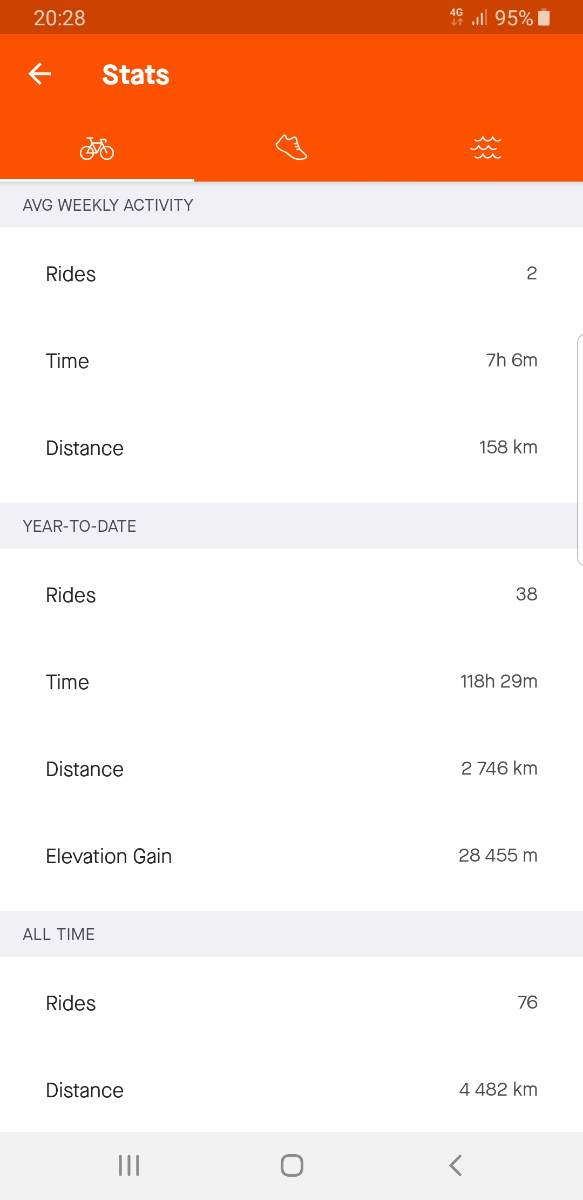Image resolution: width=583 pixels, height=1200 pixels.
Task: Tap the Android back navigation chevron
Action: [x=455, y=1165]
